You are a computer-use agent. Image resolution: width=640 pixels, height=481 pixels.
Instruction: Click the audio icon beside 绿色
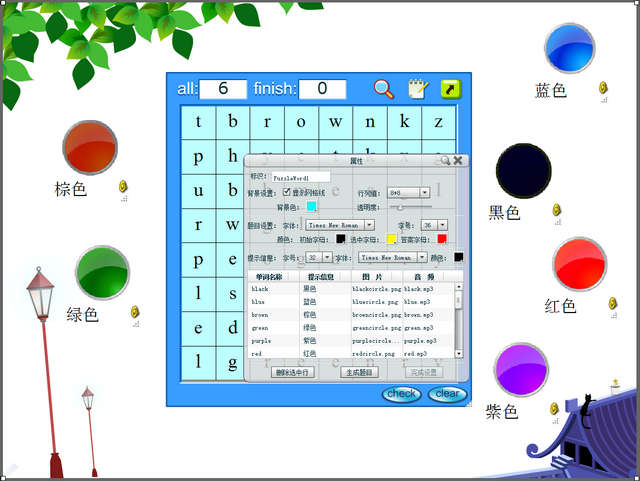pyautogui.click(x=133, y=313)
